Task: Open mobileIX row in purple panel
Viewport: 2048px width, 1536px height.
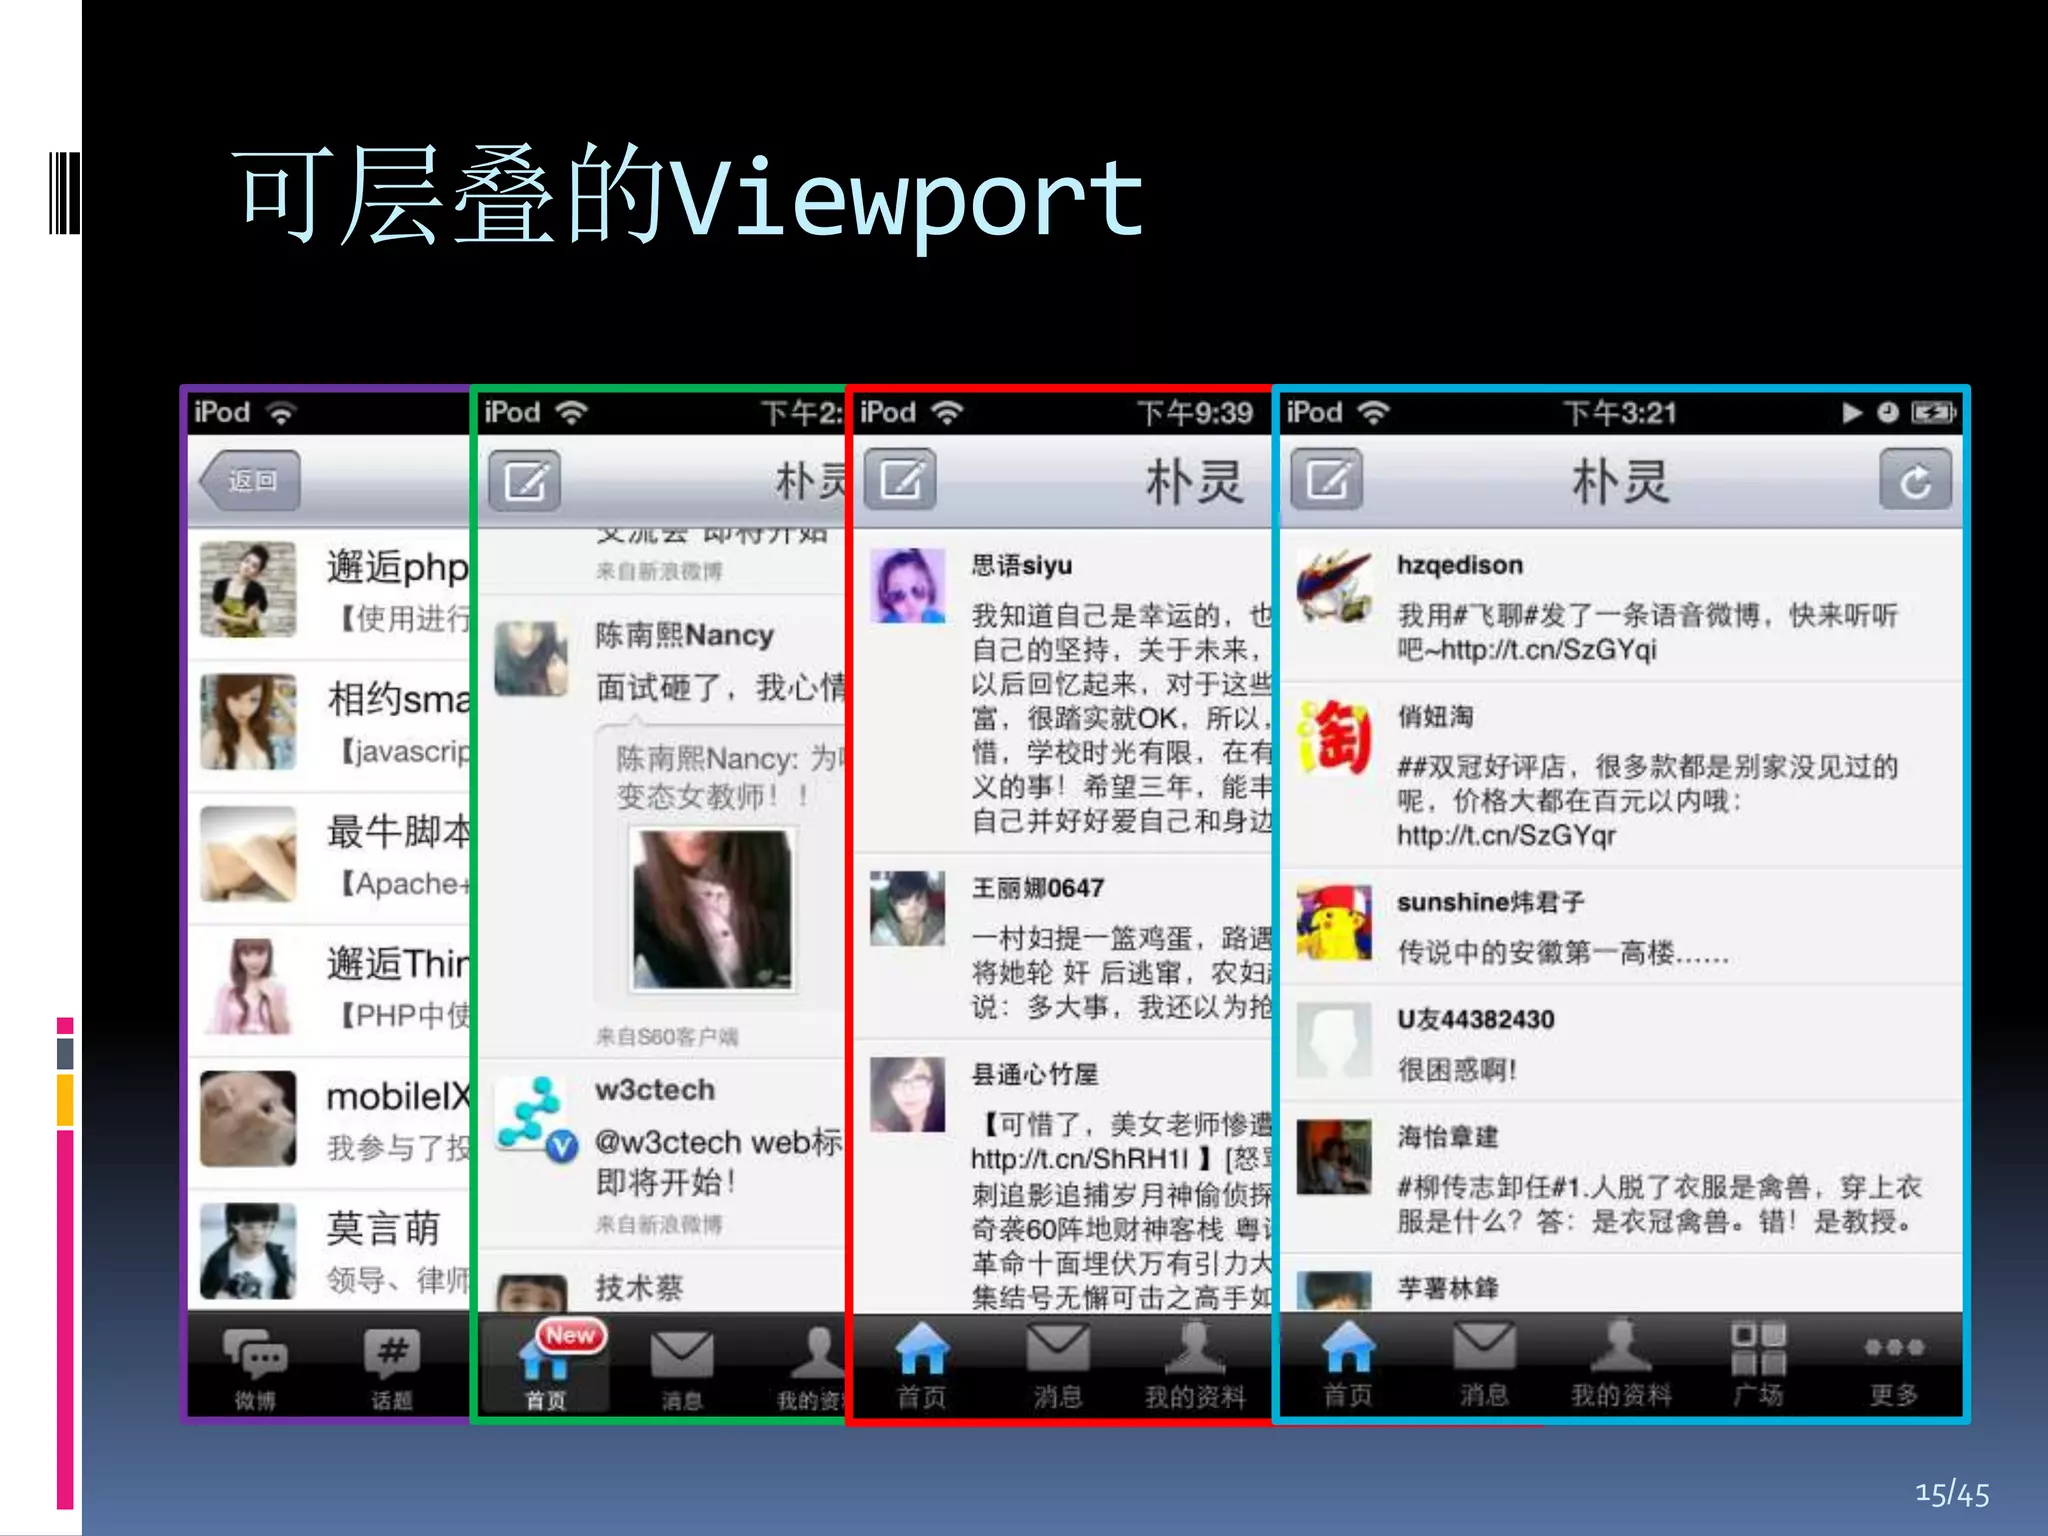Action: coord(329,1122)
